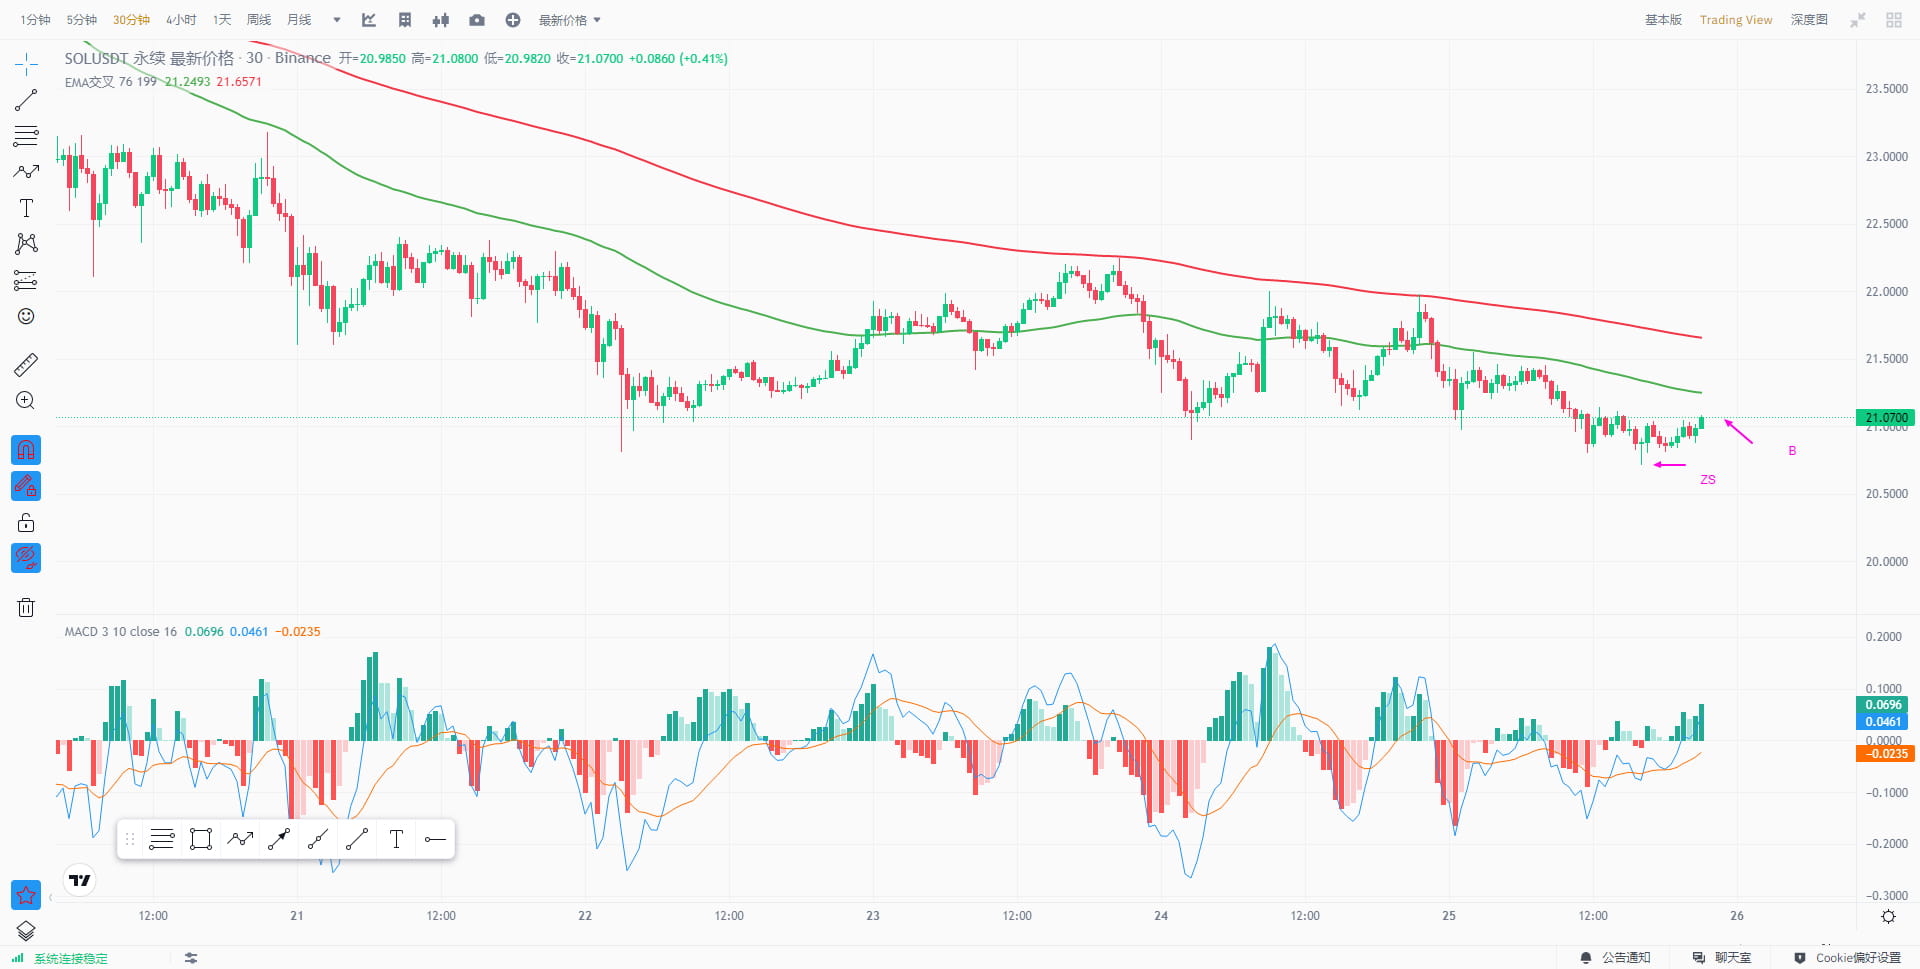Open the emoji icons tool

pos(26,316)
